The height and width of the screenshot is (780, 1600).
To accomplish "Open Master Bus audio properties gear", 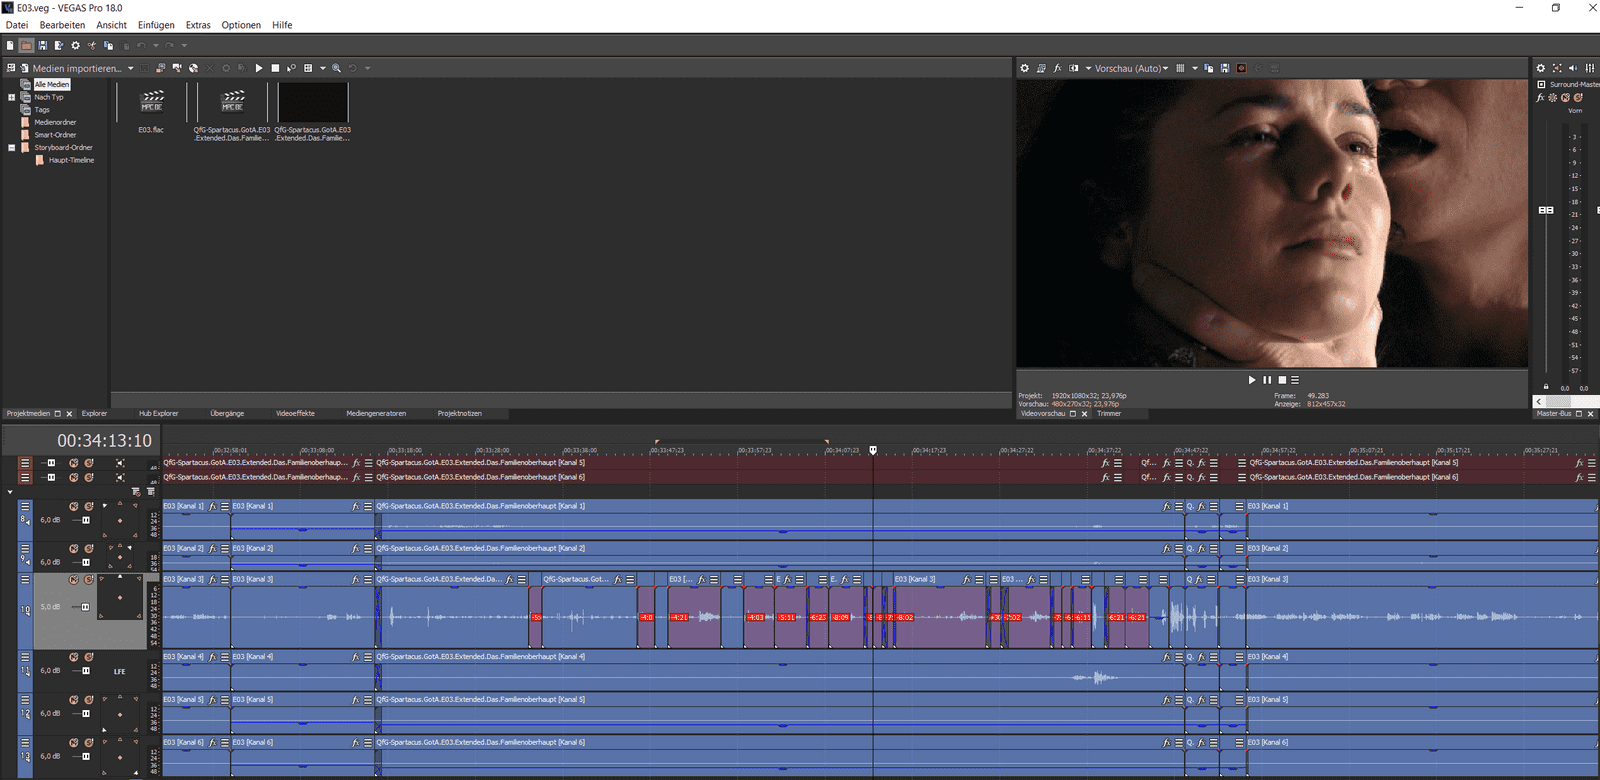I will click(x=1540, y=68).
